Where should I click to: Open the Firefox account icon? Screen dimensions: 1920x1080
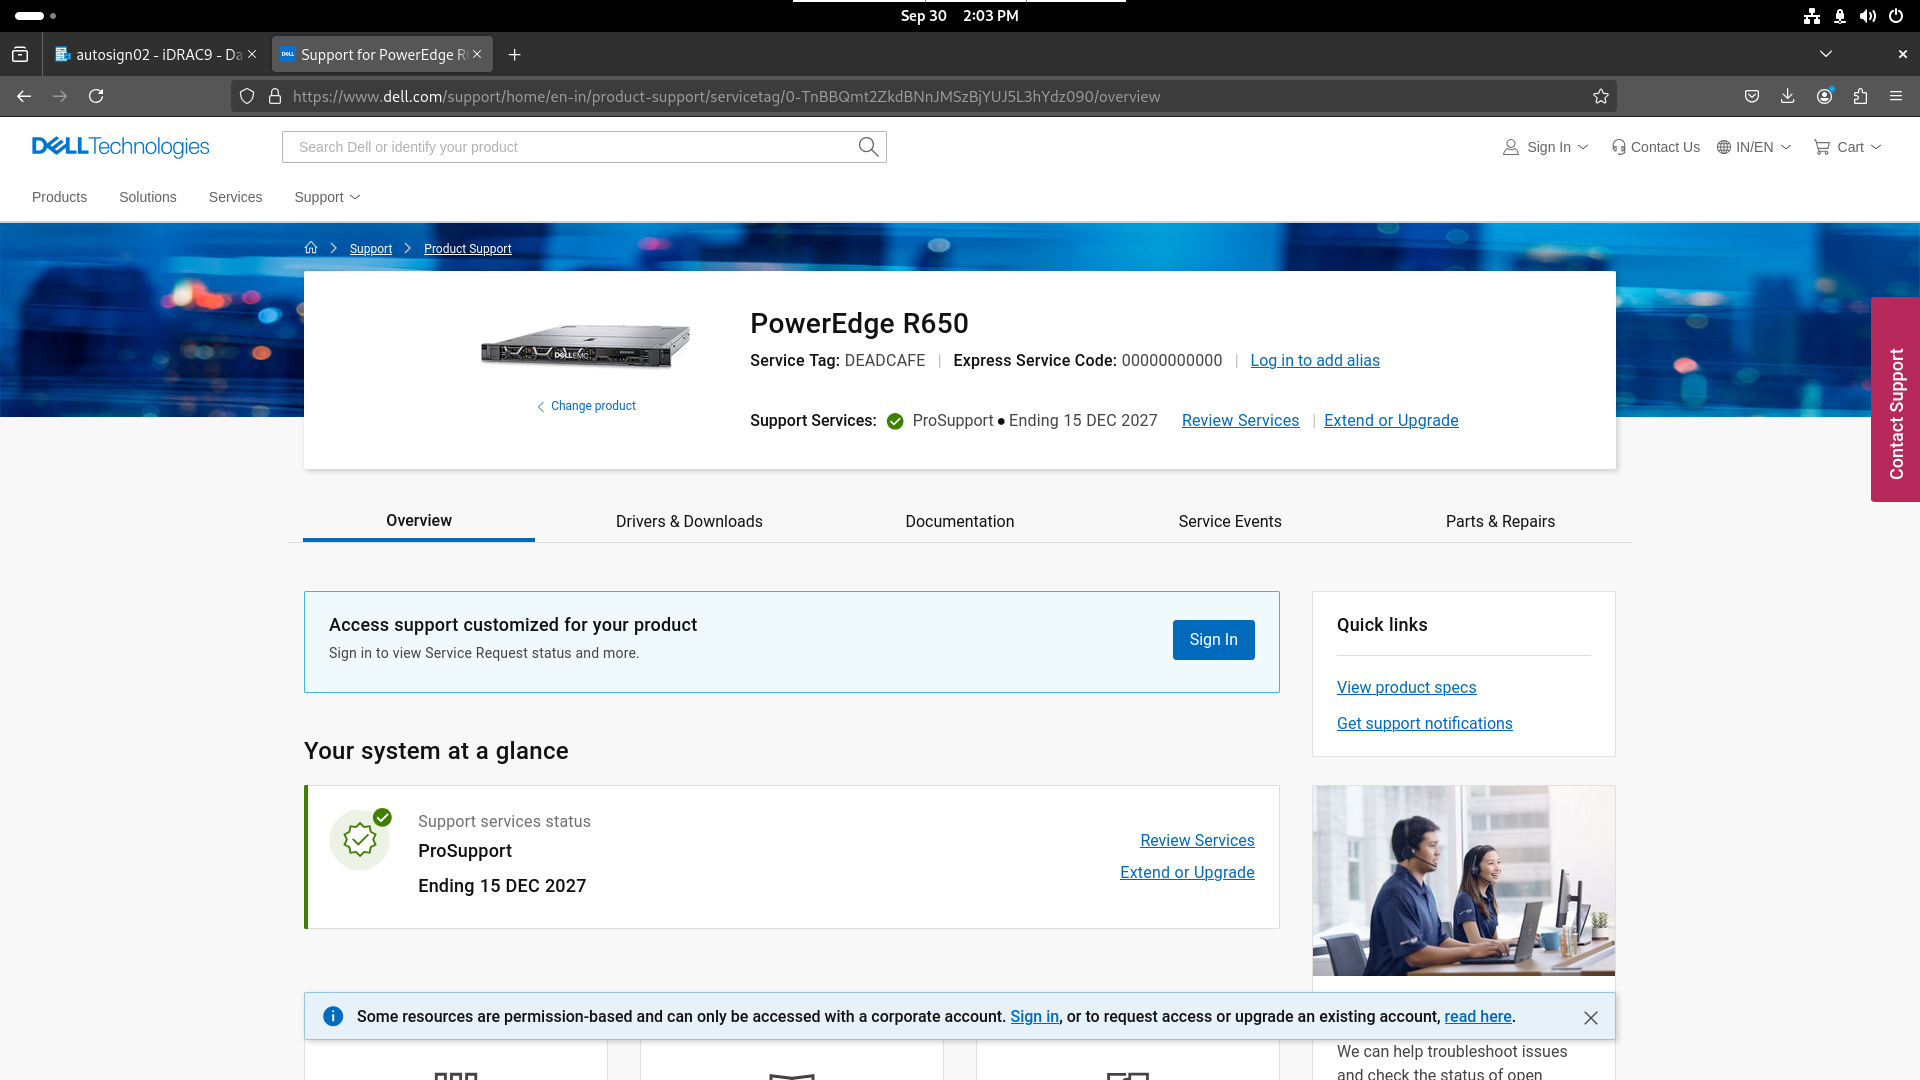point(1825,96)
